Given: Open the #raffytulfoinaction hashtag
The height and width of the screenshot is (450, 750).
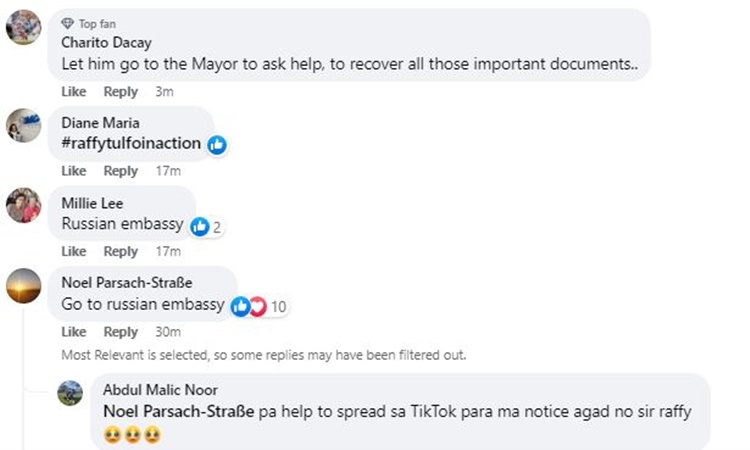Looking at the screenshot, I should [x=132, y=144].
